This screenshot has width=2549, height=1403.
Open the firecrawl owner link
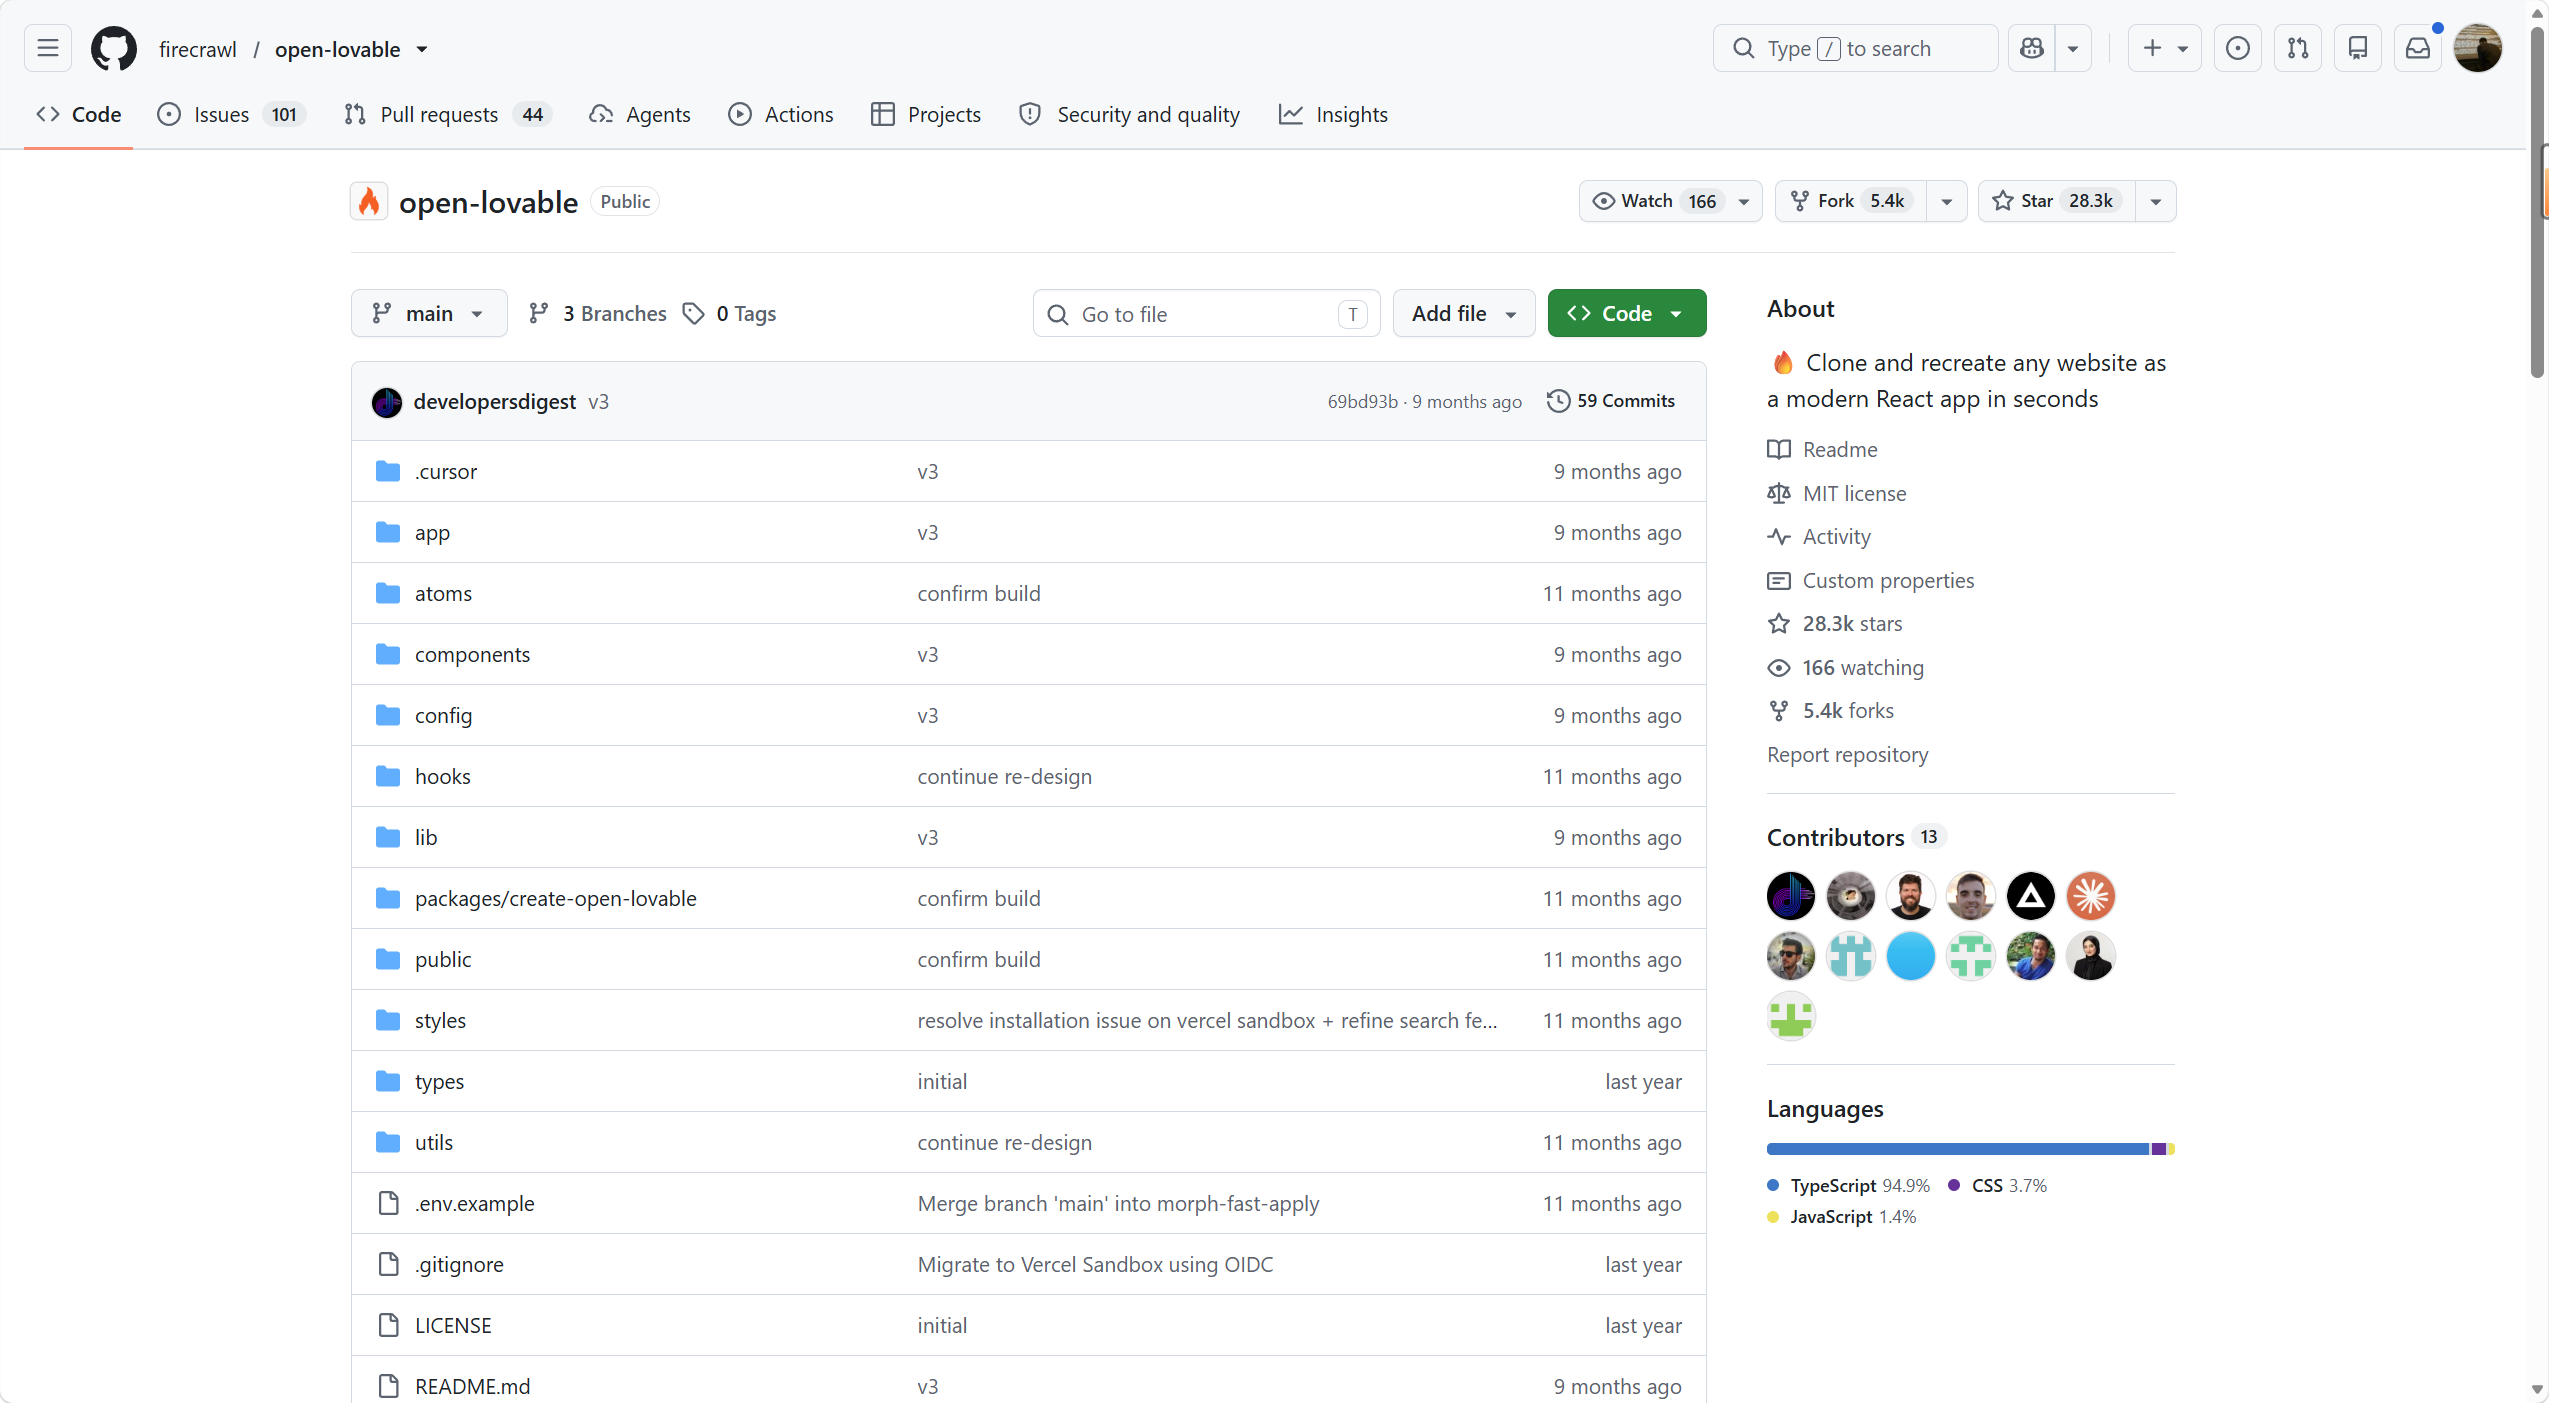coord(198,49)
